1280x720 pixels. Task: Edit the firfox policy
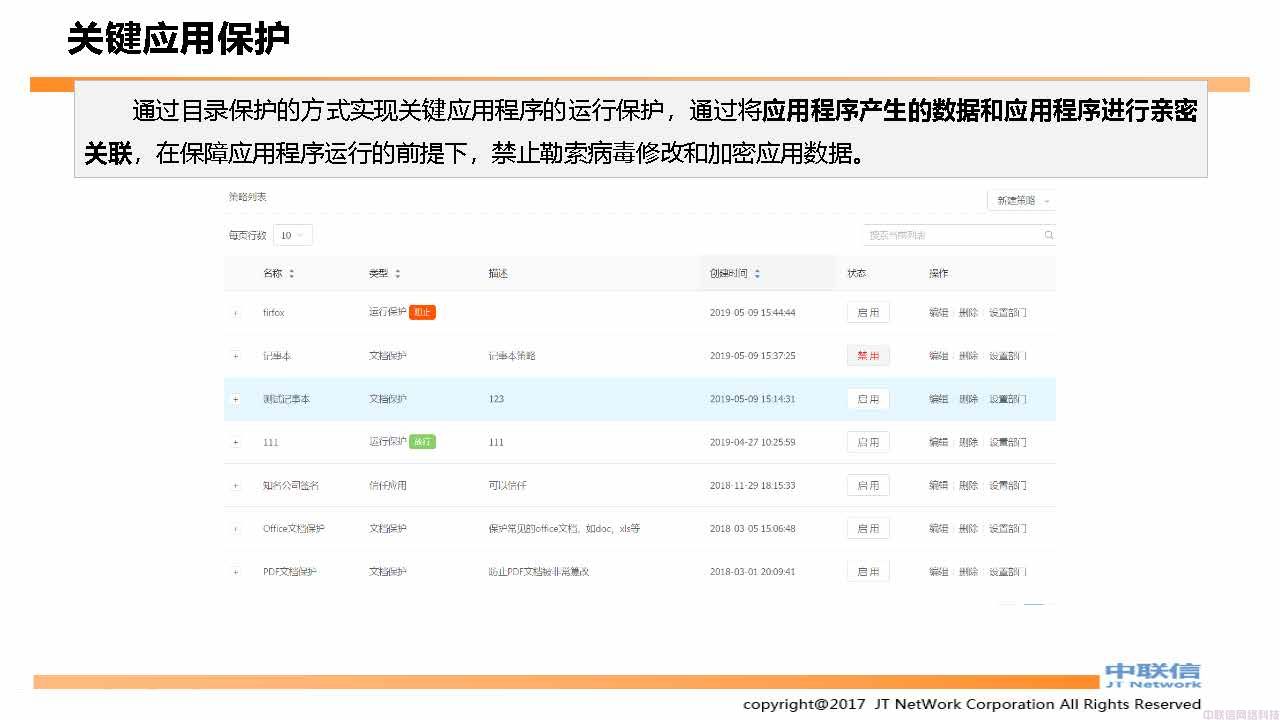(x=938, y=313)
